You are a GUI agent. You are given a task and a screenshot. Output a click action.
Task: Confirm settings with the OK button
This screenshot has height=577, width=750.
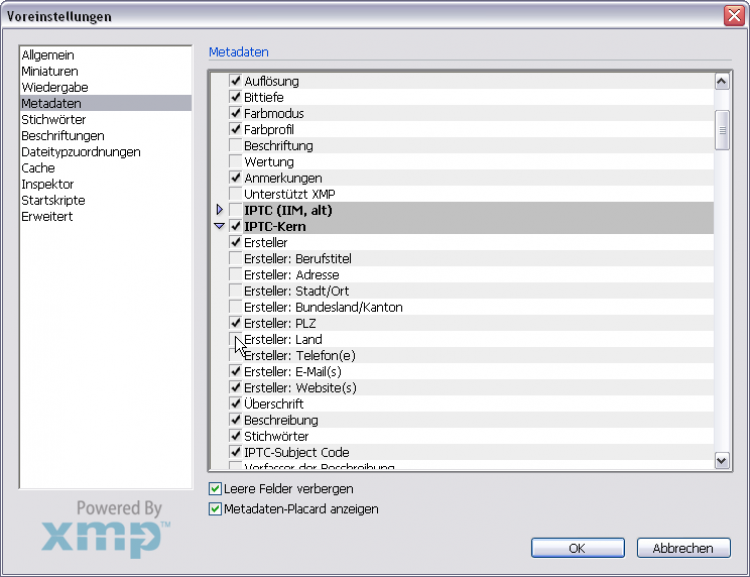(x=577, y=548)
